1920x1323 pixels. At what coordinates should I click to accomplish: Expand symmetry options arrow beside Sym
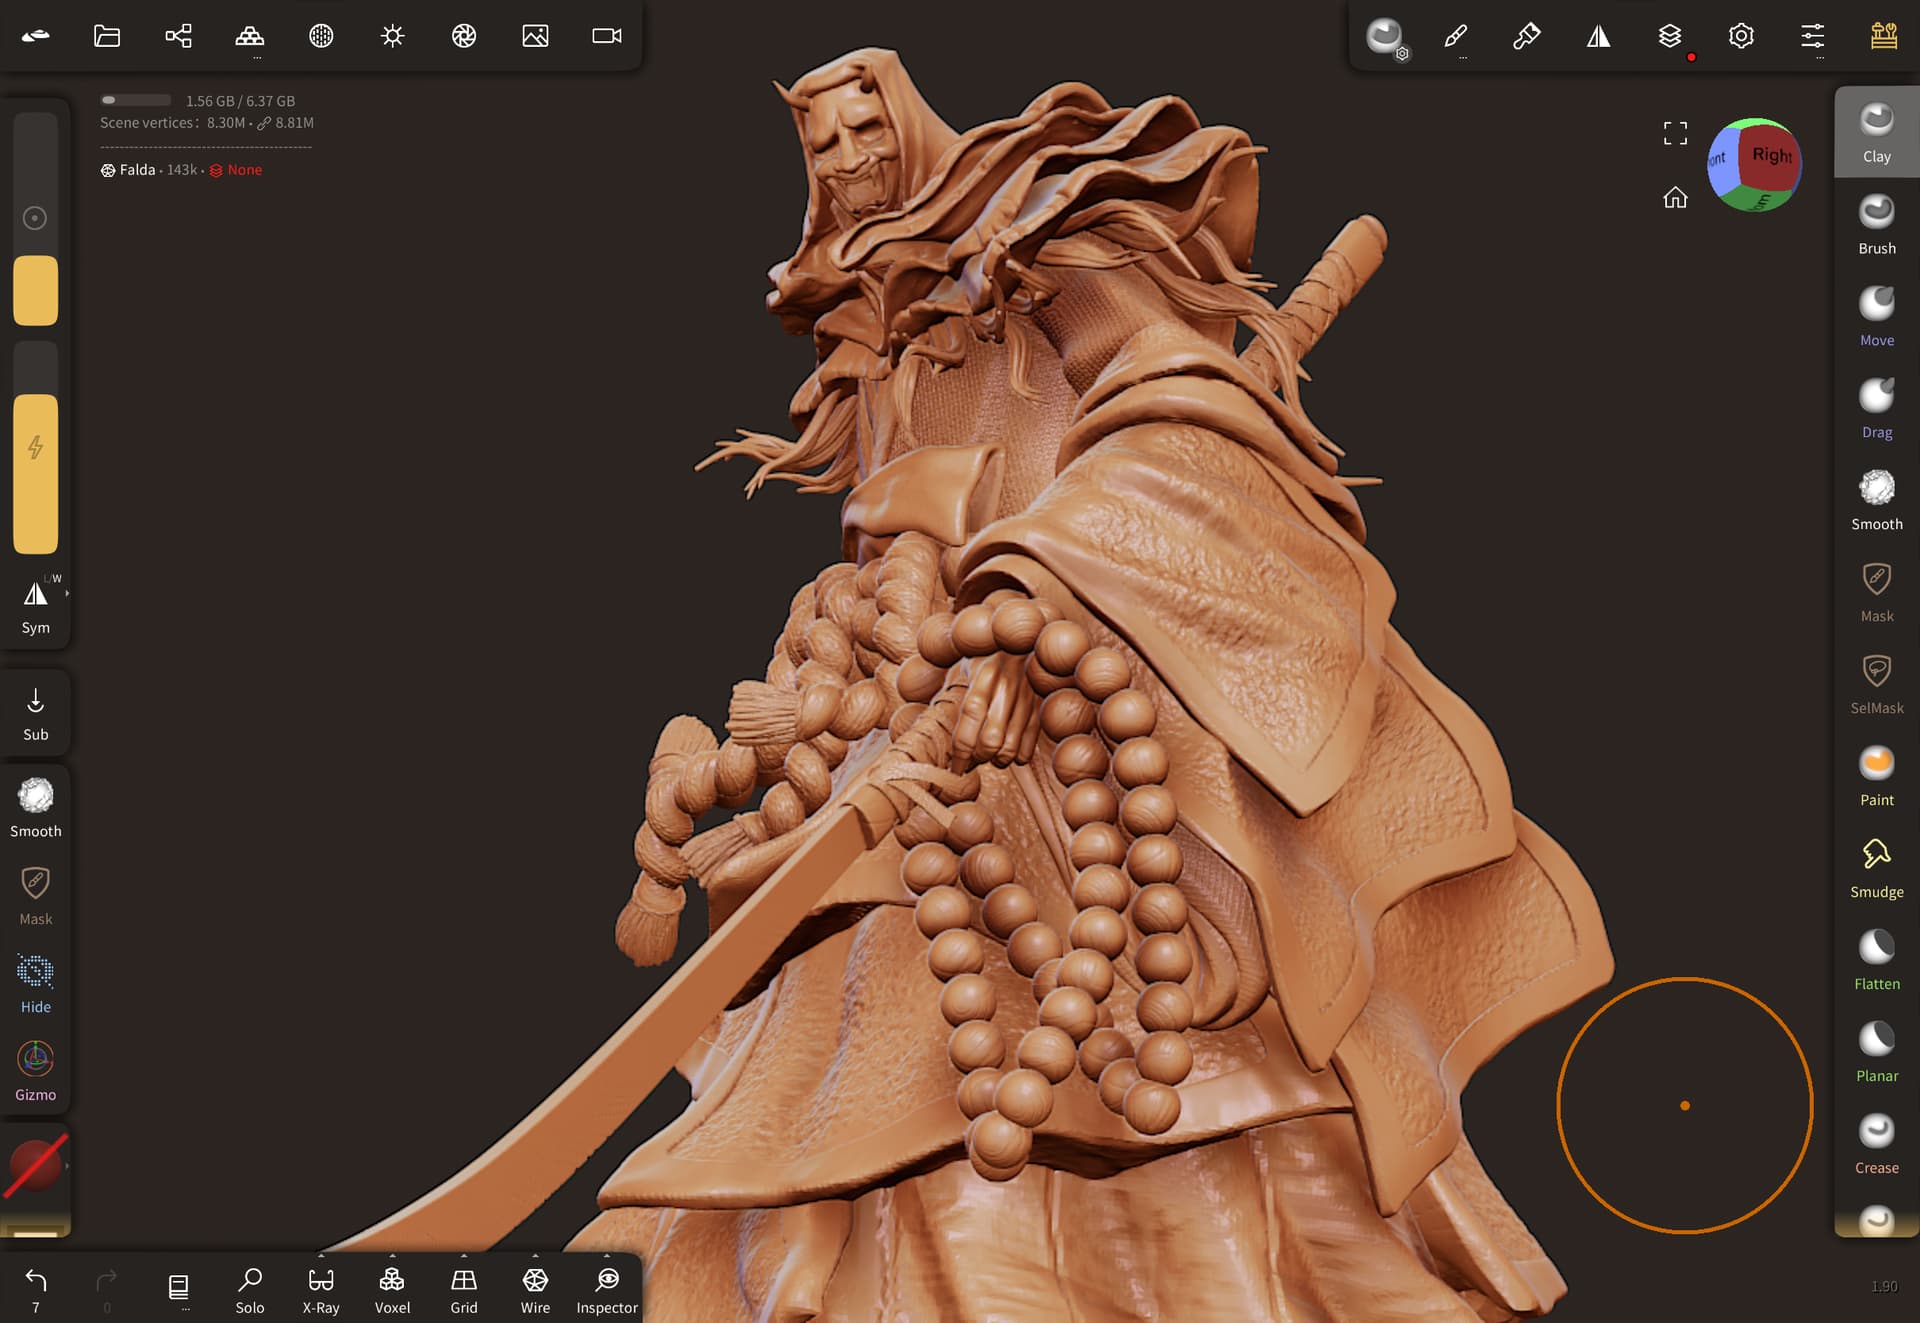click(67, 594)
